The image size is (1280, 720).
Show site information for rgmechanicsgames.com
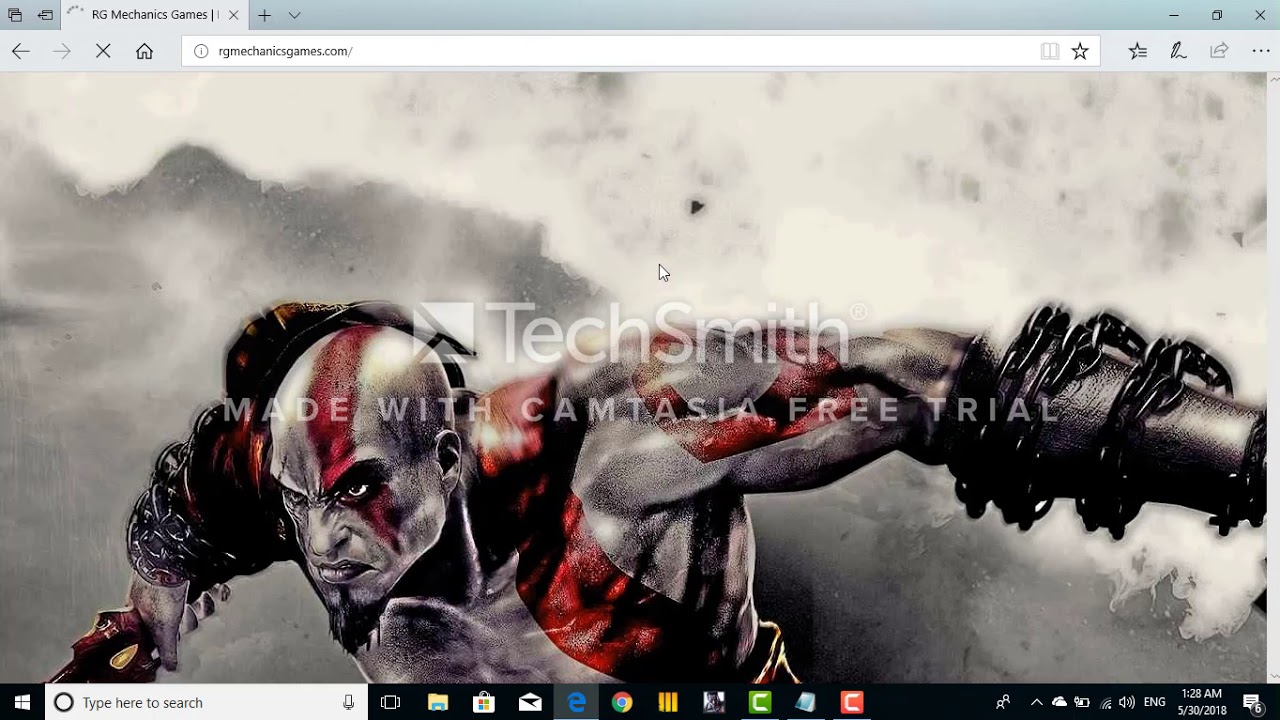[201, 51]
